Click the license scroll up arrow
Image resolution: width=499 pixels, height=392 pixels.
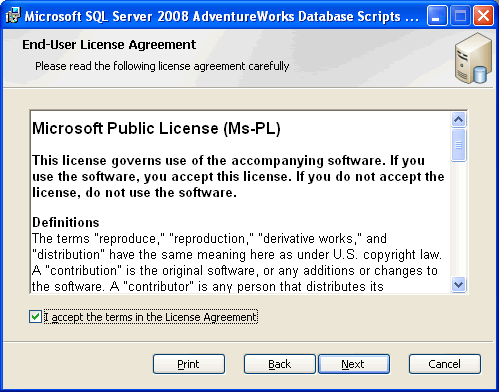(459, 119)
